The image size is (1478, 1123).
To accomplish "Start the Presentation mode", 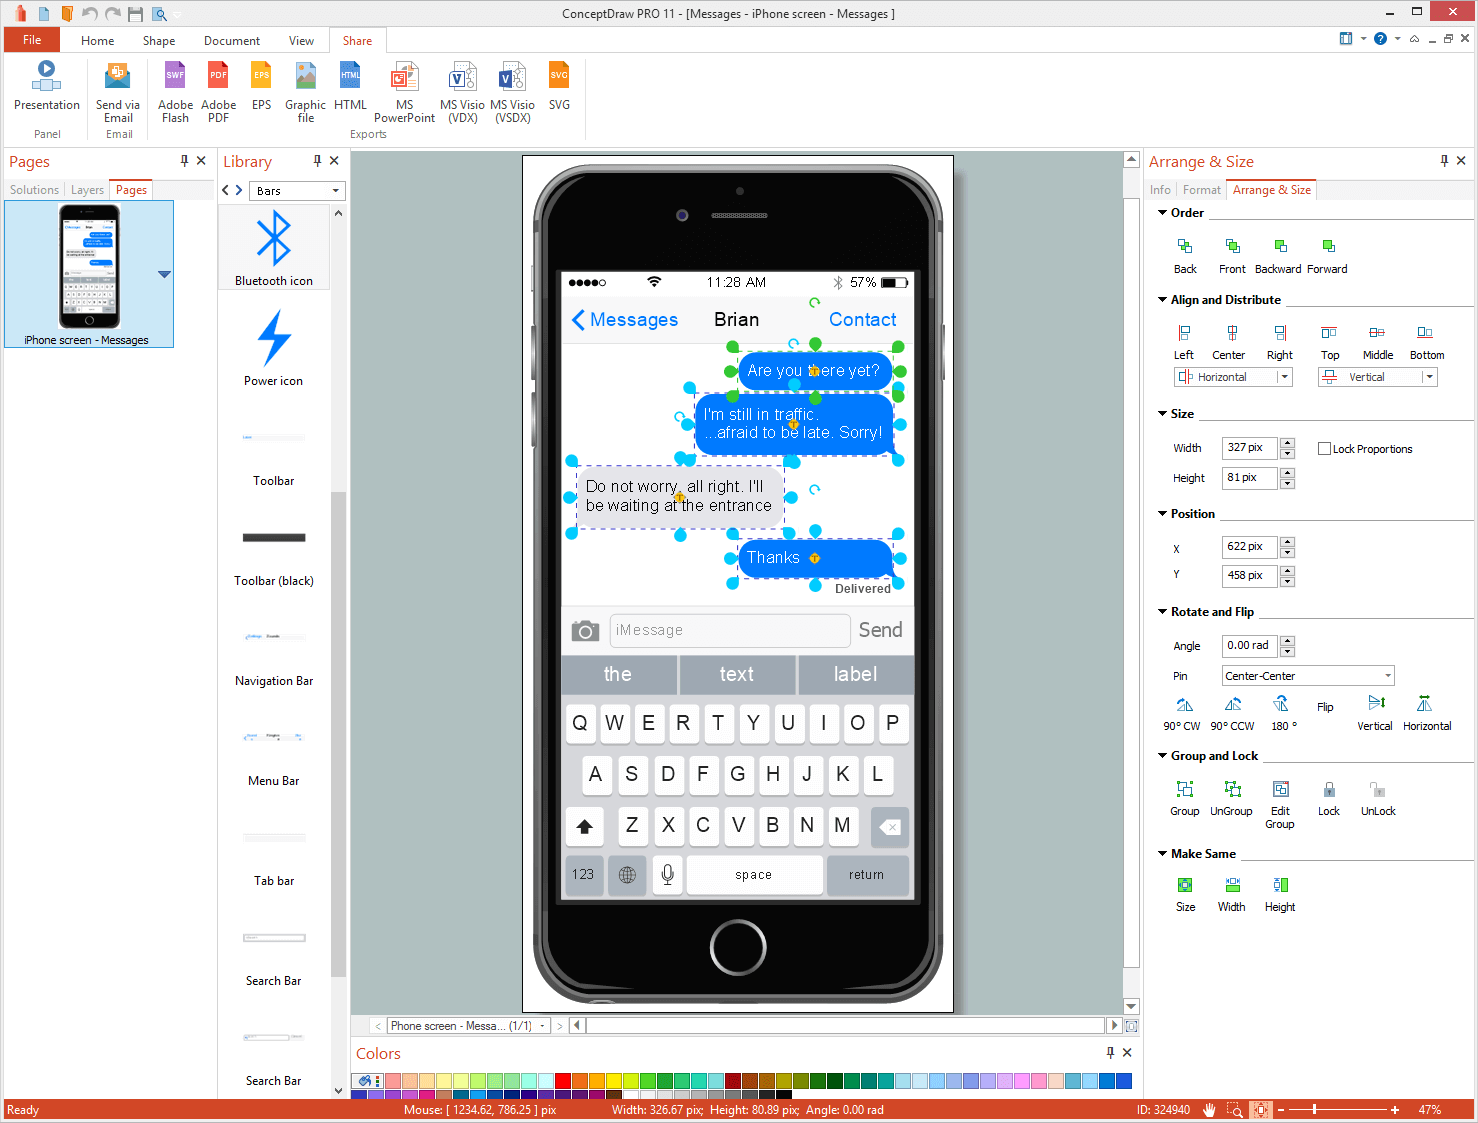I will point(46,86).
